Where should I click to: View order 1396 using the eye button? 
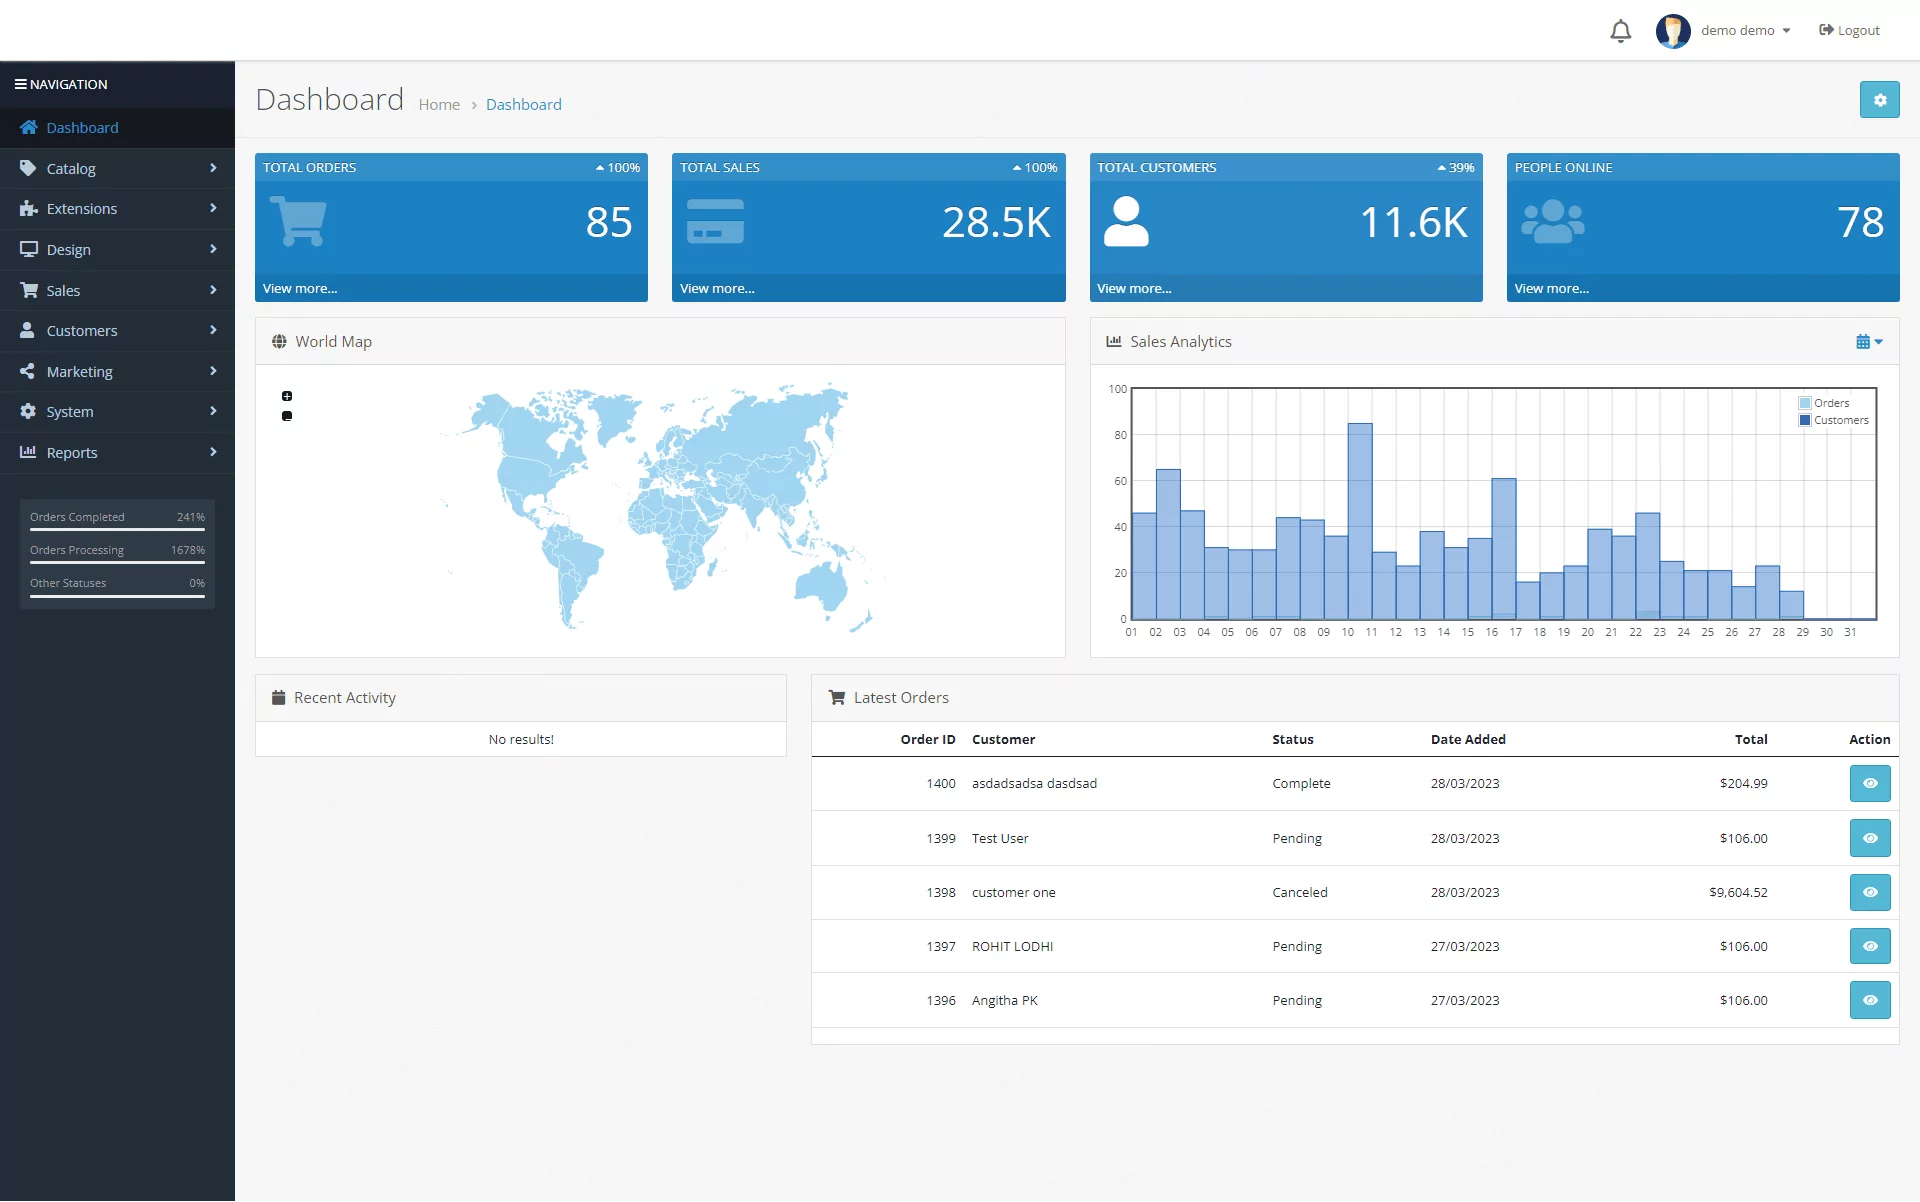[1869, 1000]
